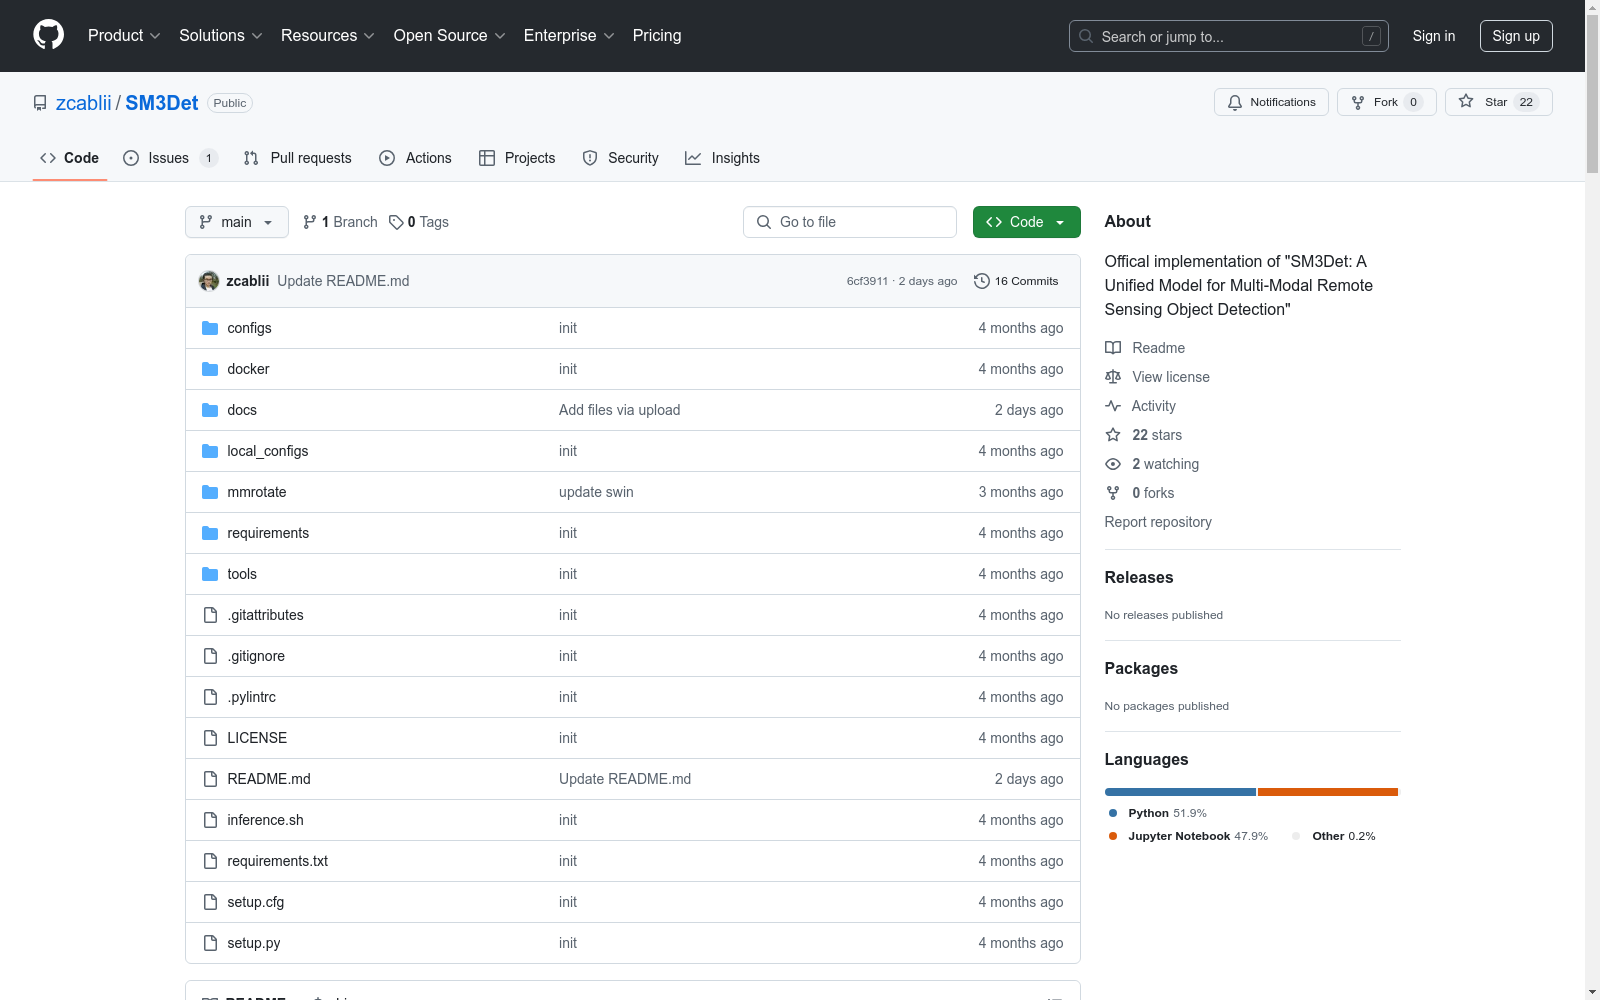Open the 'update swin' commit message

(x=596, y=492)
